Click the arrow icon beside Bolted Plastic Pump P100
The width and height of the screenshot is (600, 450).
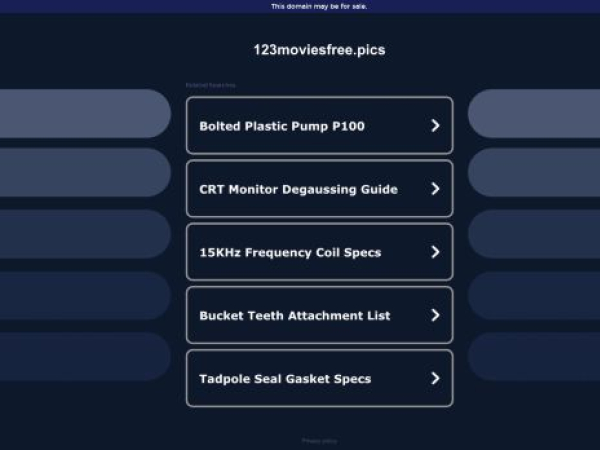(x=435, y=126)
